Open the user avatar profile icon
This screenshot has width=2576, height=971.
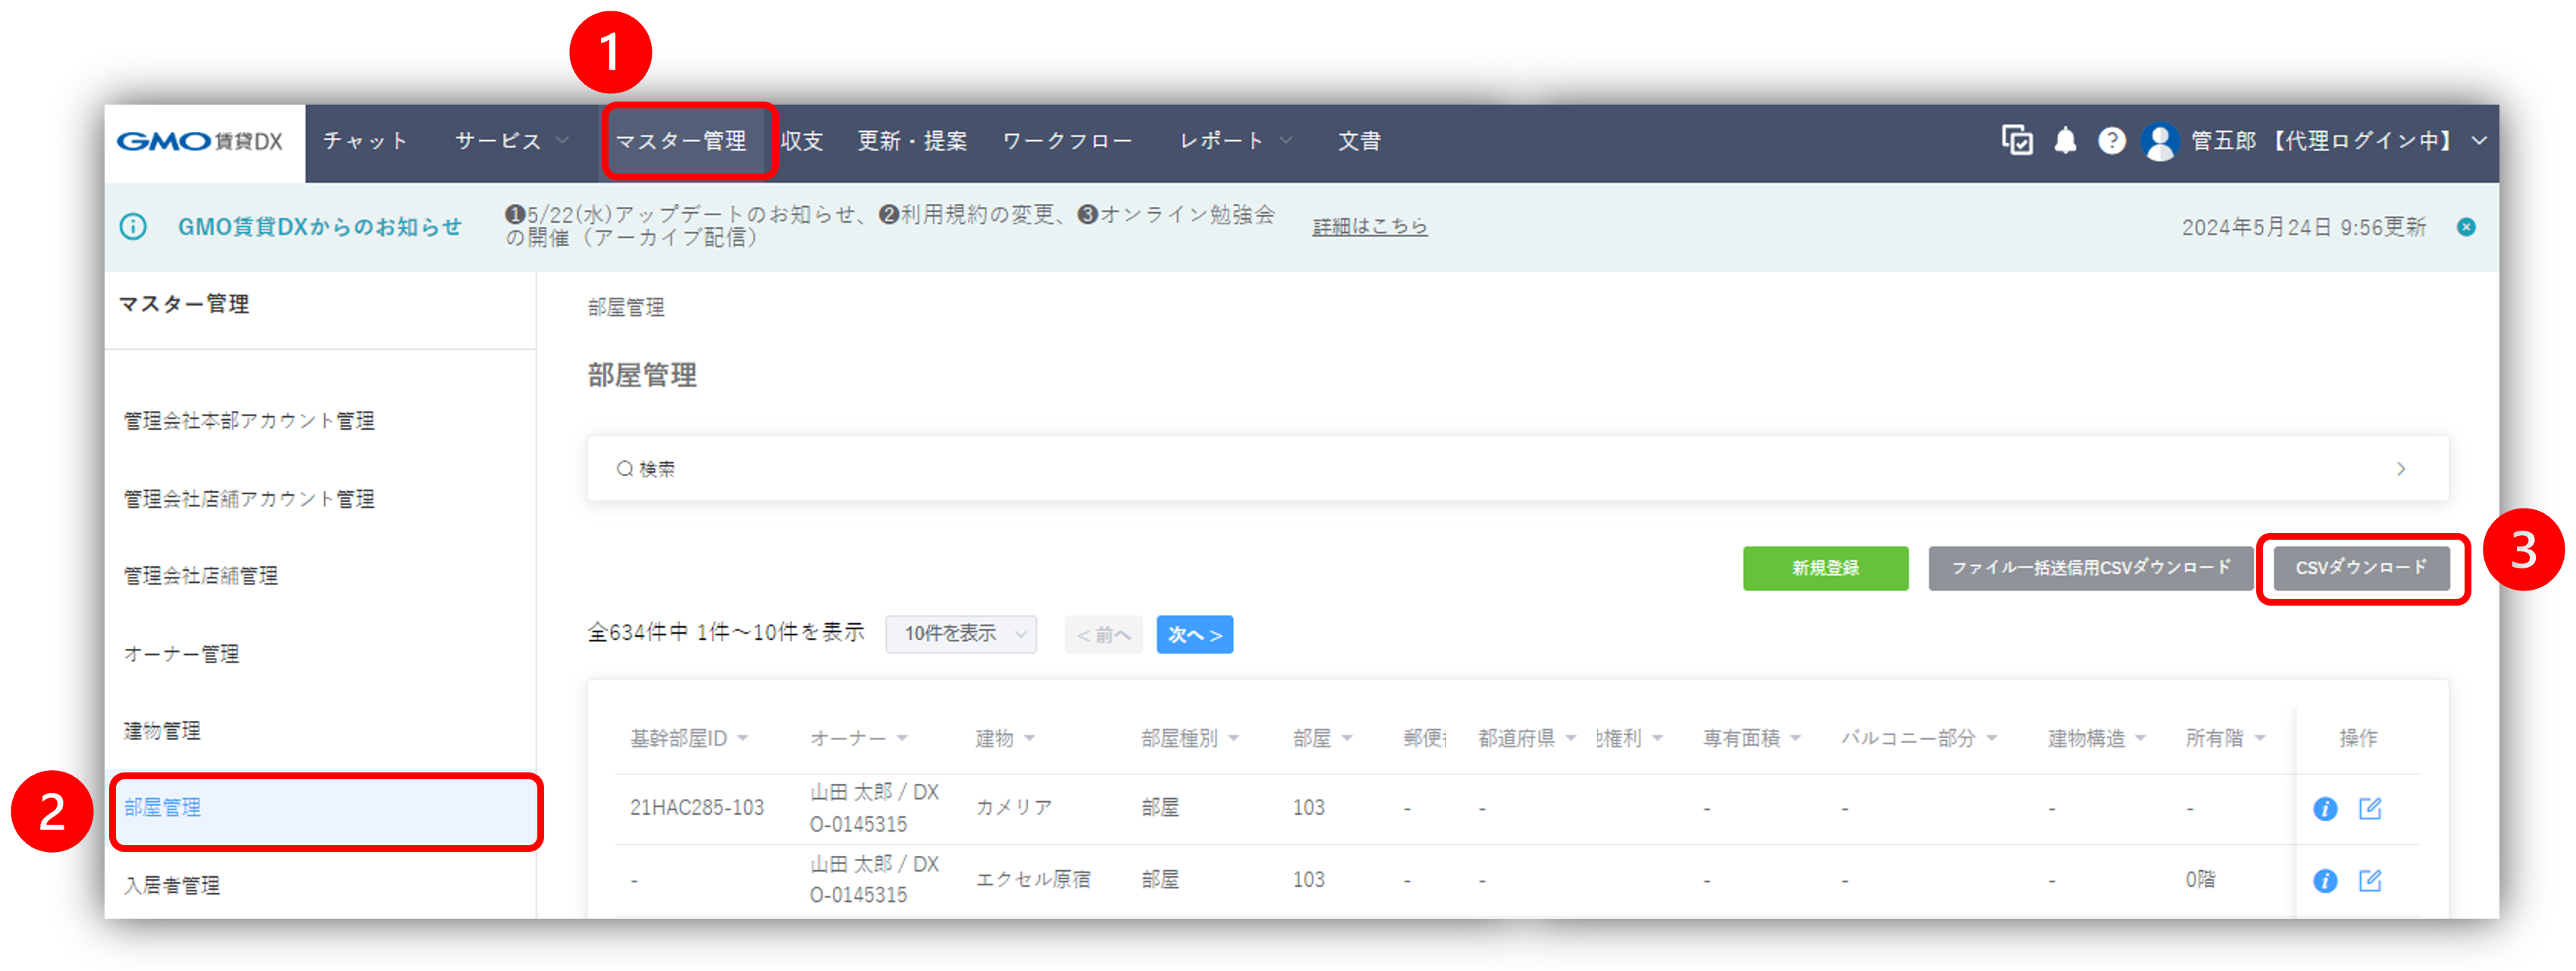click(2162, 142)
